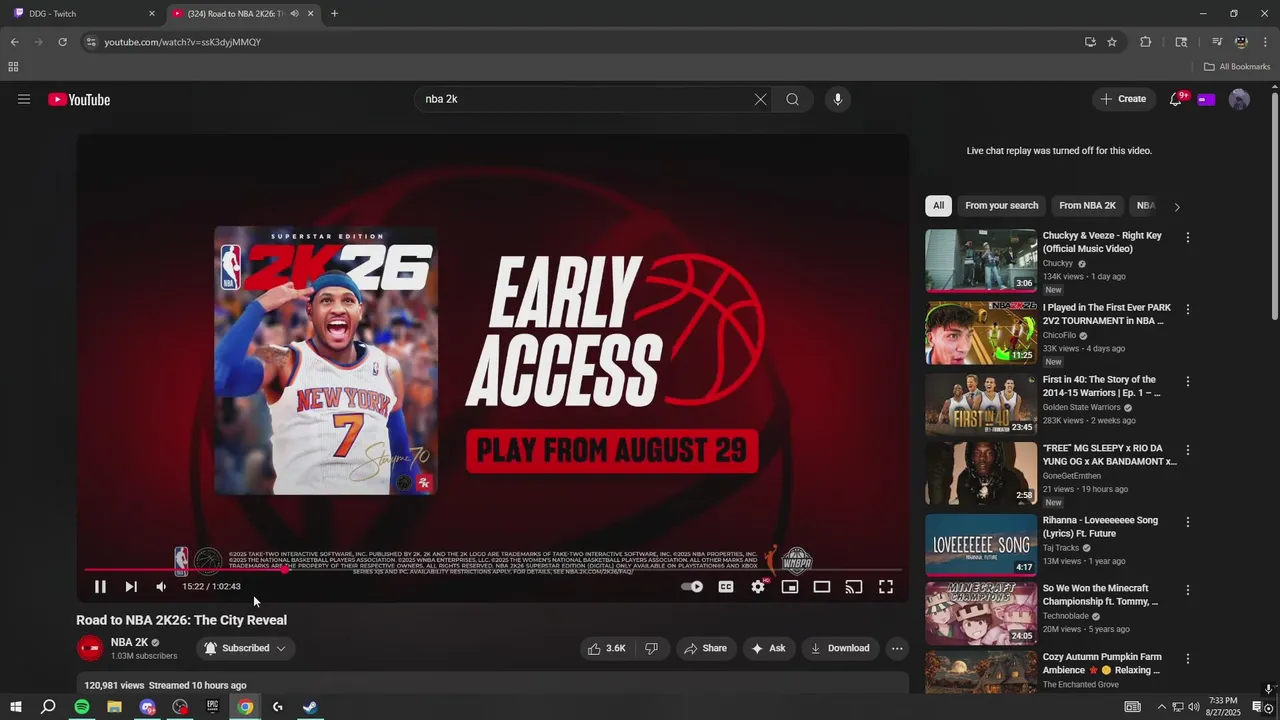This screenshot has width=1280, height=720.
Task: Open the Chrome three-dot menu
Action: pyautogui.click(x=1266, y=42)
